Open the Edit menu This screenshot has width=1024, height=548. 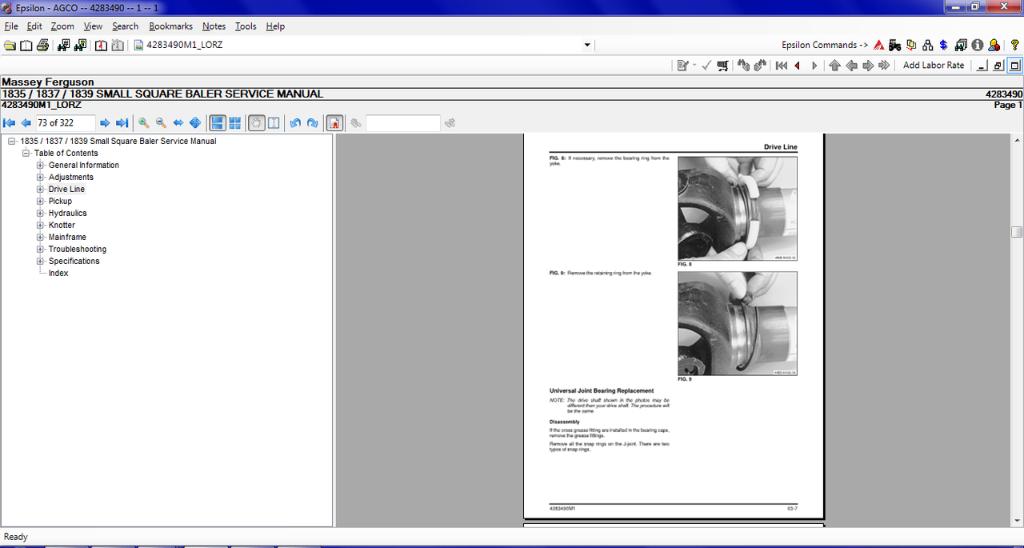34,26
